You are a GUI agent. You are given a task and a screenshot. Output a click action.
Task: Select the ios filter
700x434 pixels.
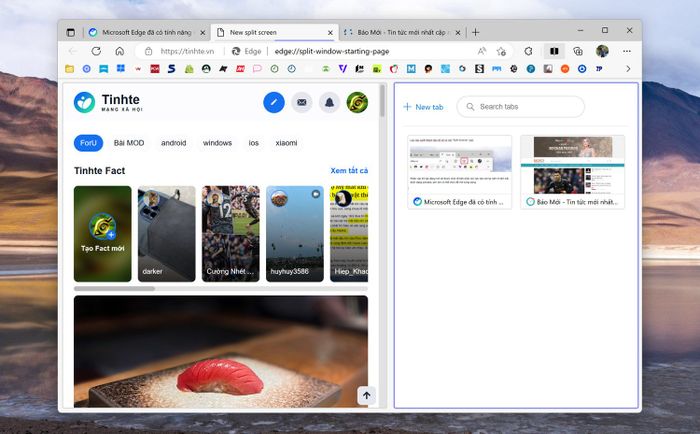click(254, 143)
